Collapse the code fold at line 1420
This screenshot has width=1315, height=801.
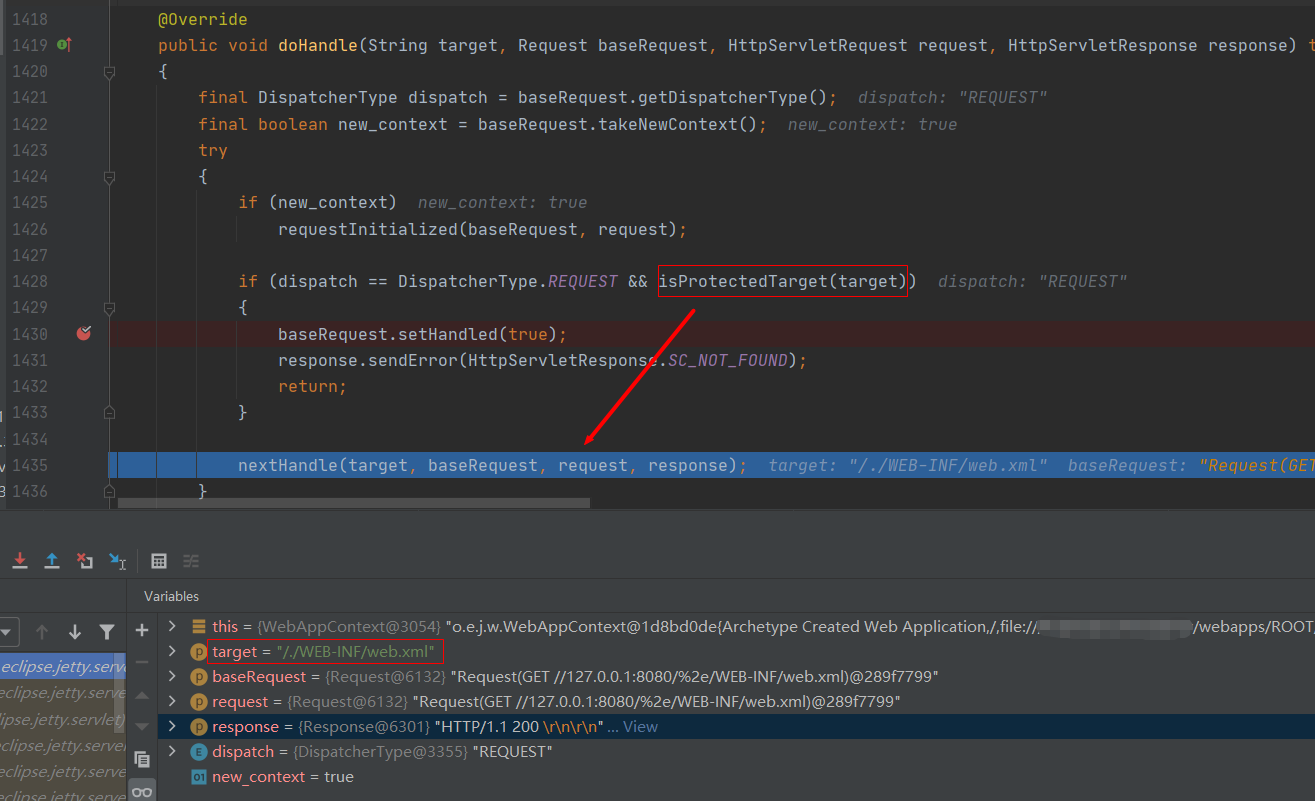tap(109, 72)
